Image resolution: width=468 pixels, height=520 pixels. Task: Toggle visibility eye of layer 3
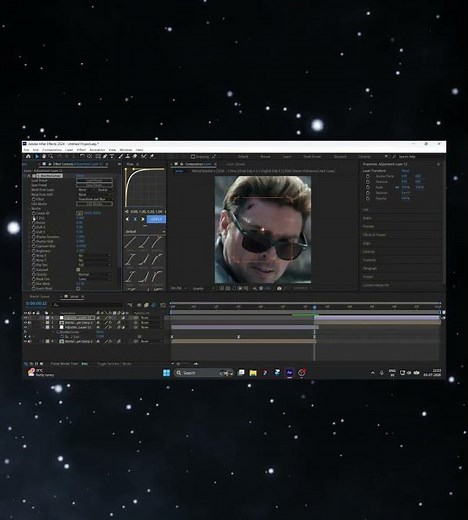[x=25, y=327]
